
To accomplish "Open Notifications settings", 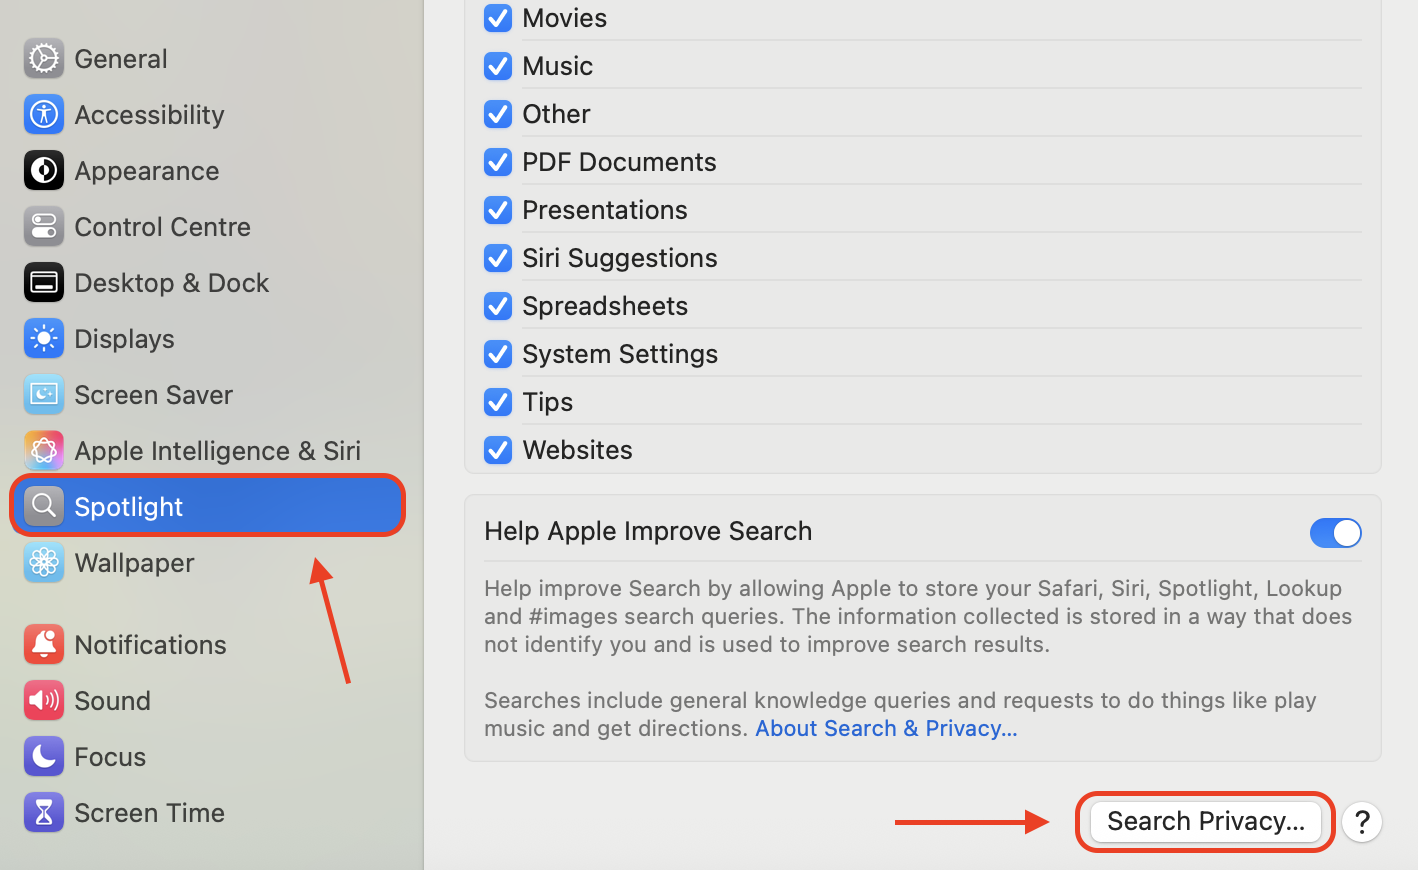I will click(x=149, y=644).
